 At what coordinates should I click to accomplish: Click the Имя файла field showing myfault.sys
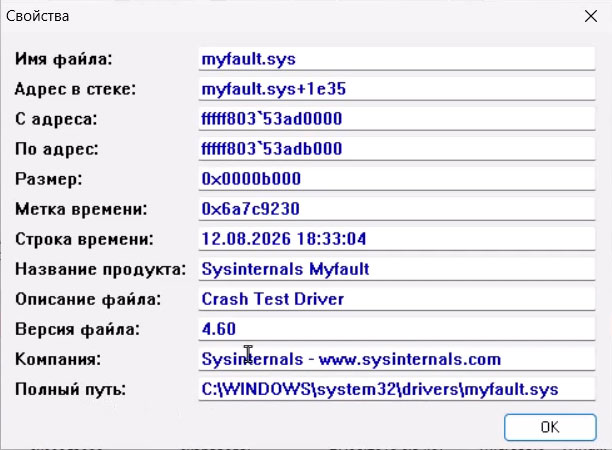pos(397,59)
